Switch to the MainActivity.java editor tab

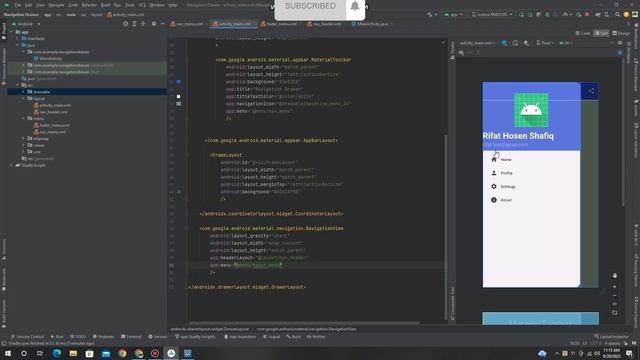pyautogui.click(x=370, y=24)
